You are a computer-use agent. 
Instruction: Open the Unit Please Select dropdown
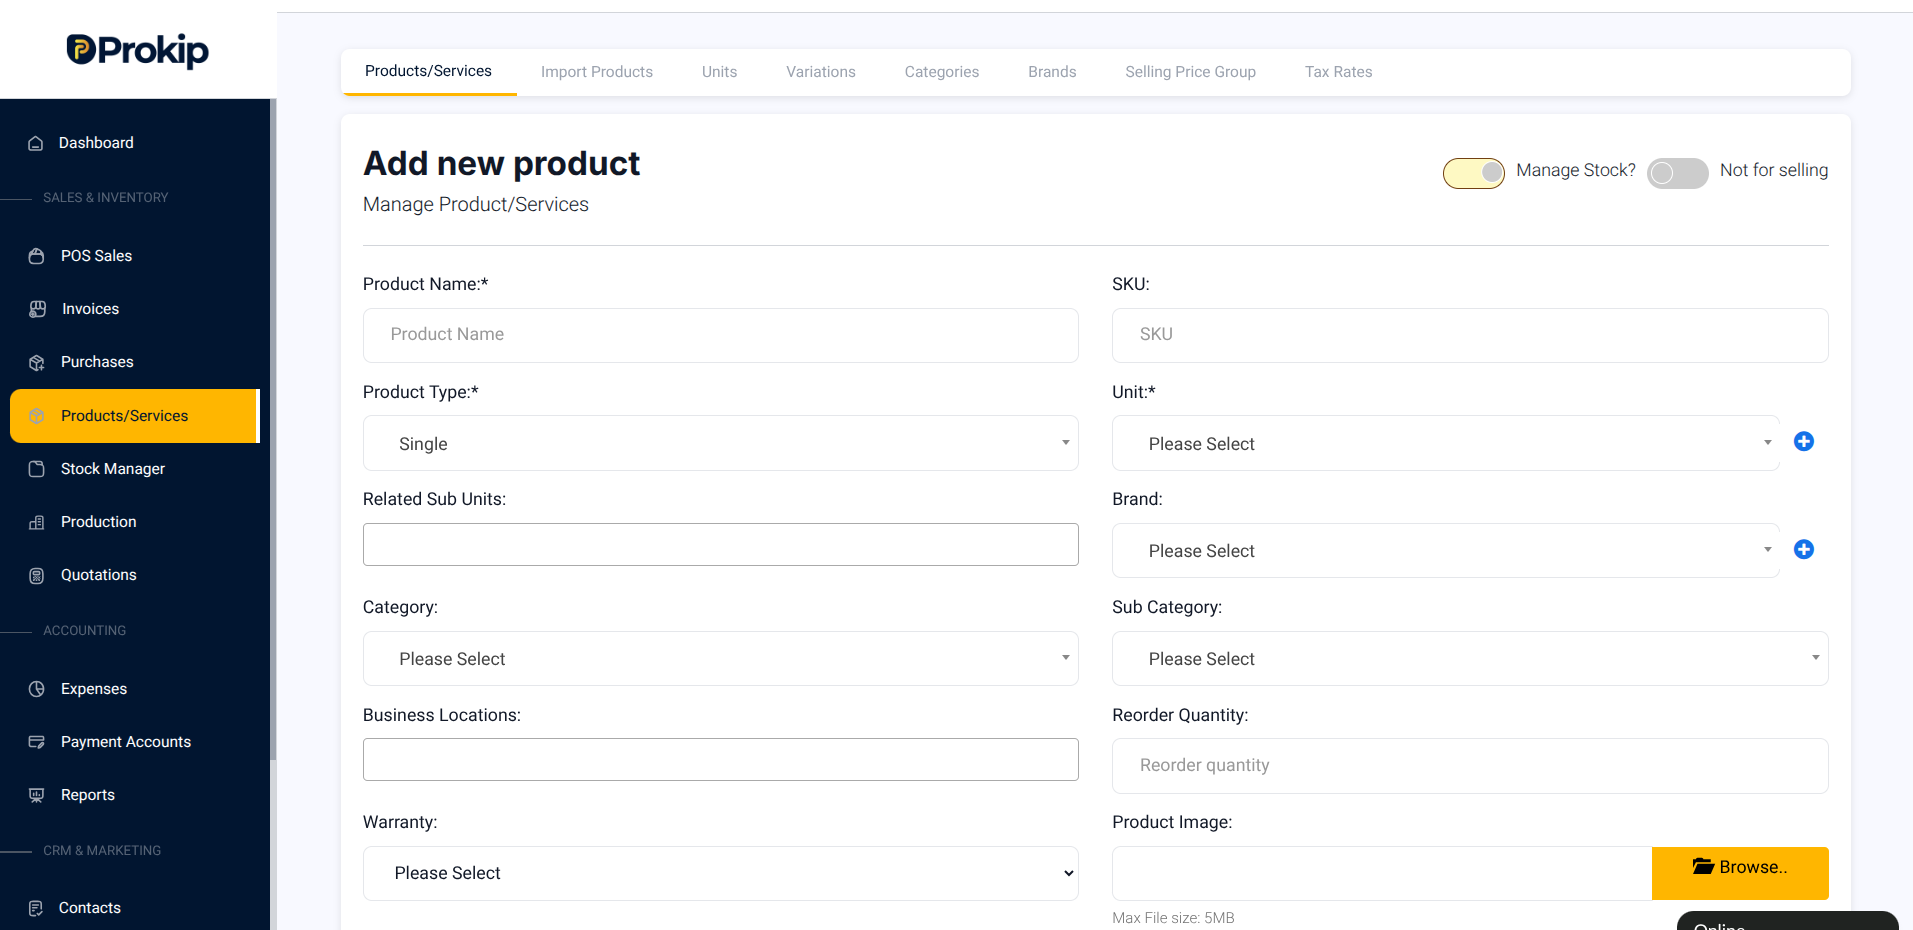coord(1446,443)
